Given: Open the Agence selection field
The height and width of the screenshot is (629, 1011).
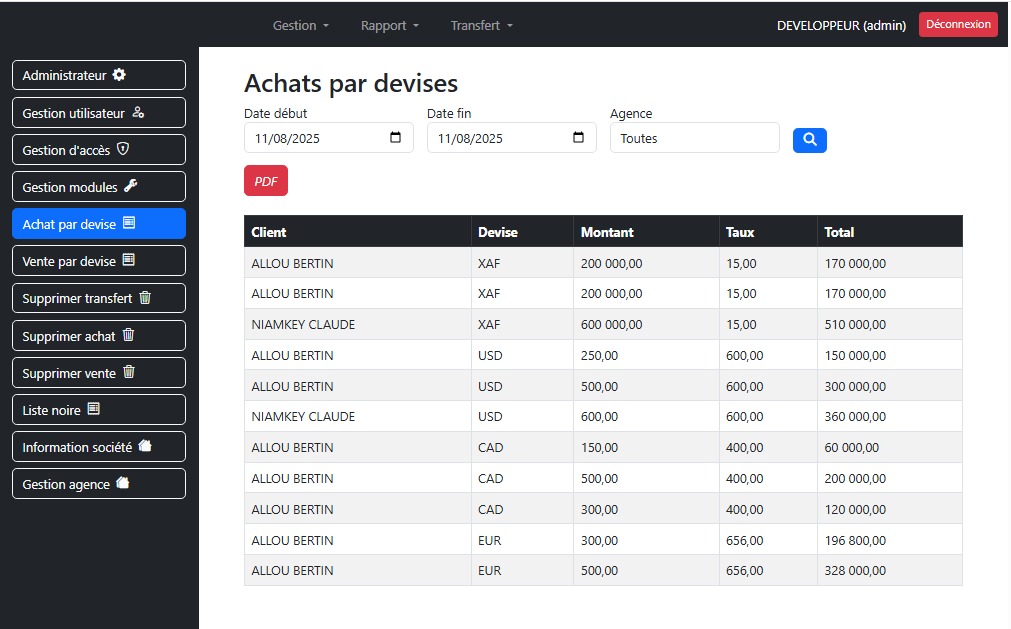Looking at the screenshot, I should (694, 138).
